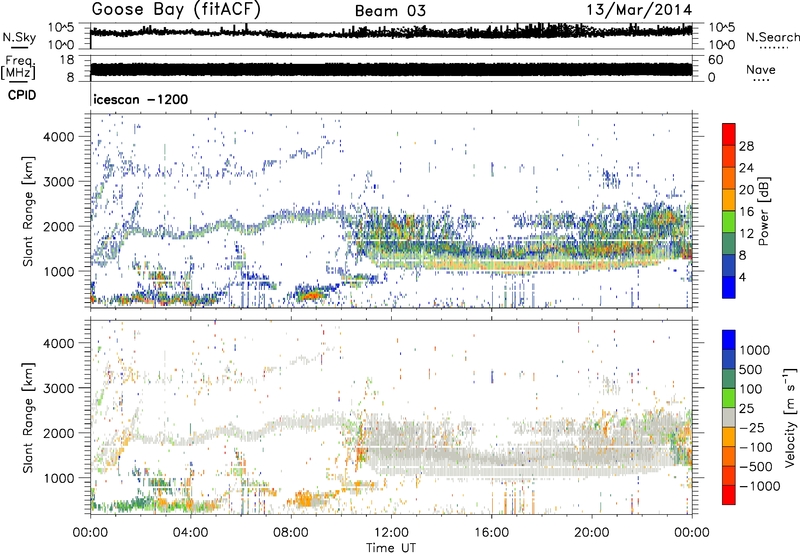Click the 'N.Sky' axis label
Screen dimensions: 800x554
(x=19, y=37)
